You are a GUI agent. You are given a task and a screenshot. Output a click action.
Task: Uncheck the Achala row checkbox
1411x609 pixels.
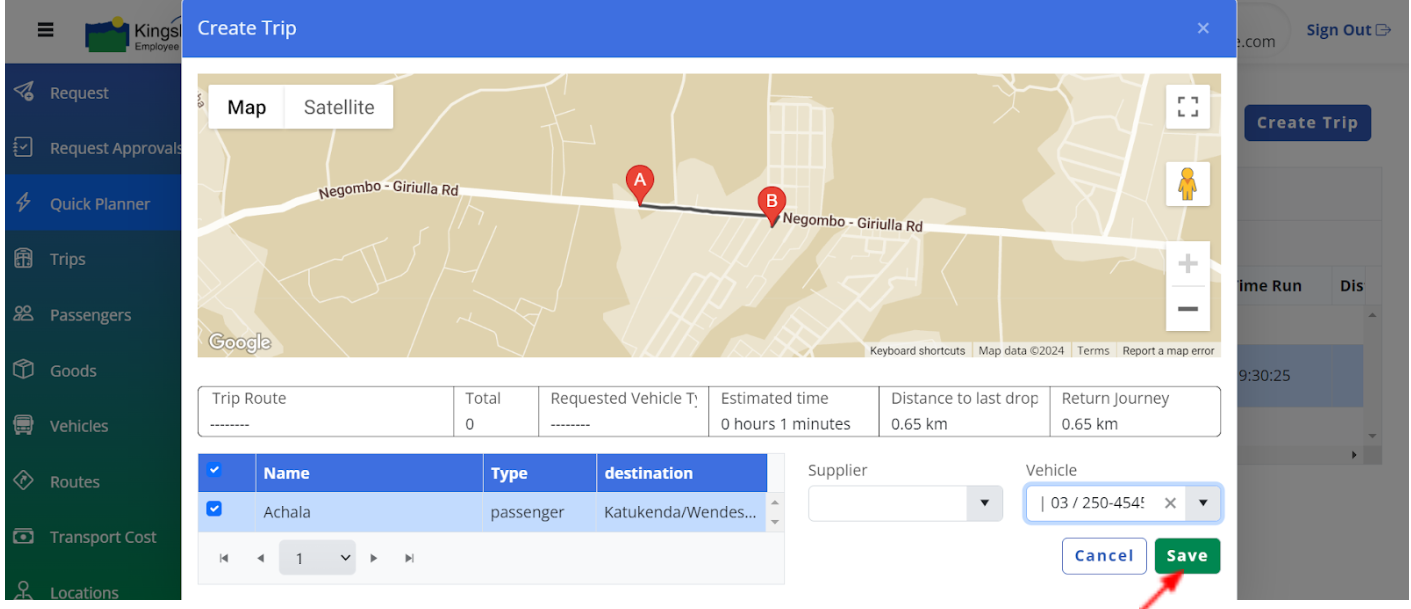pos(214,509)
